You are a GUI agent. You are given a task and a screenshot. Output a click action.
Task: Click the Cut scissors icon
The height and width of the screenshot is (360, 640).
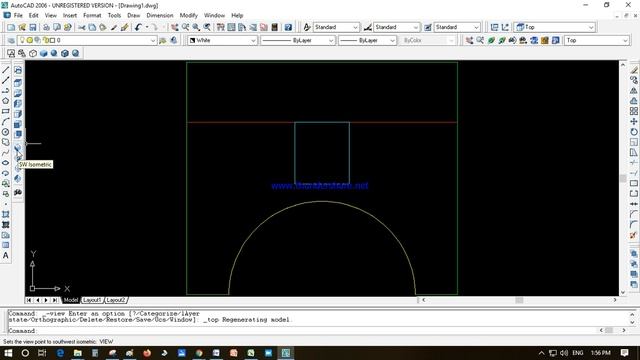tap(82, 27)
